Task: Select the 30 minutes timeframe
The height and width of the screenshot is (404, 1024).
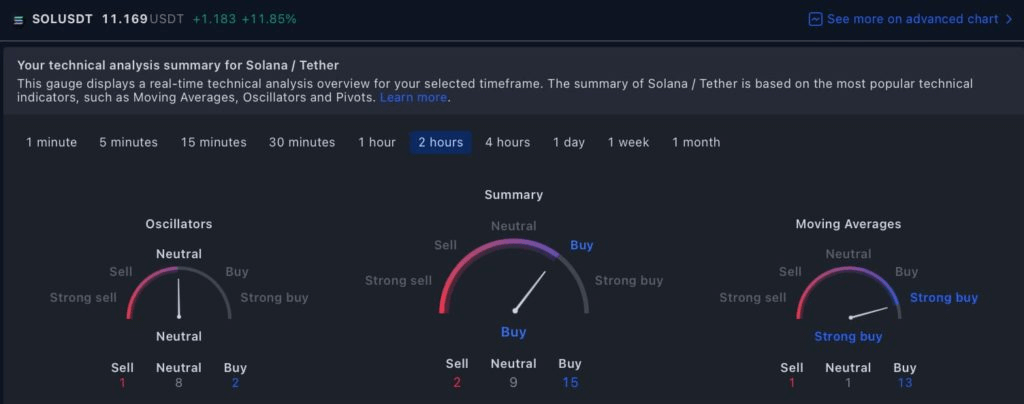Action: coord(302,142)
